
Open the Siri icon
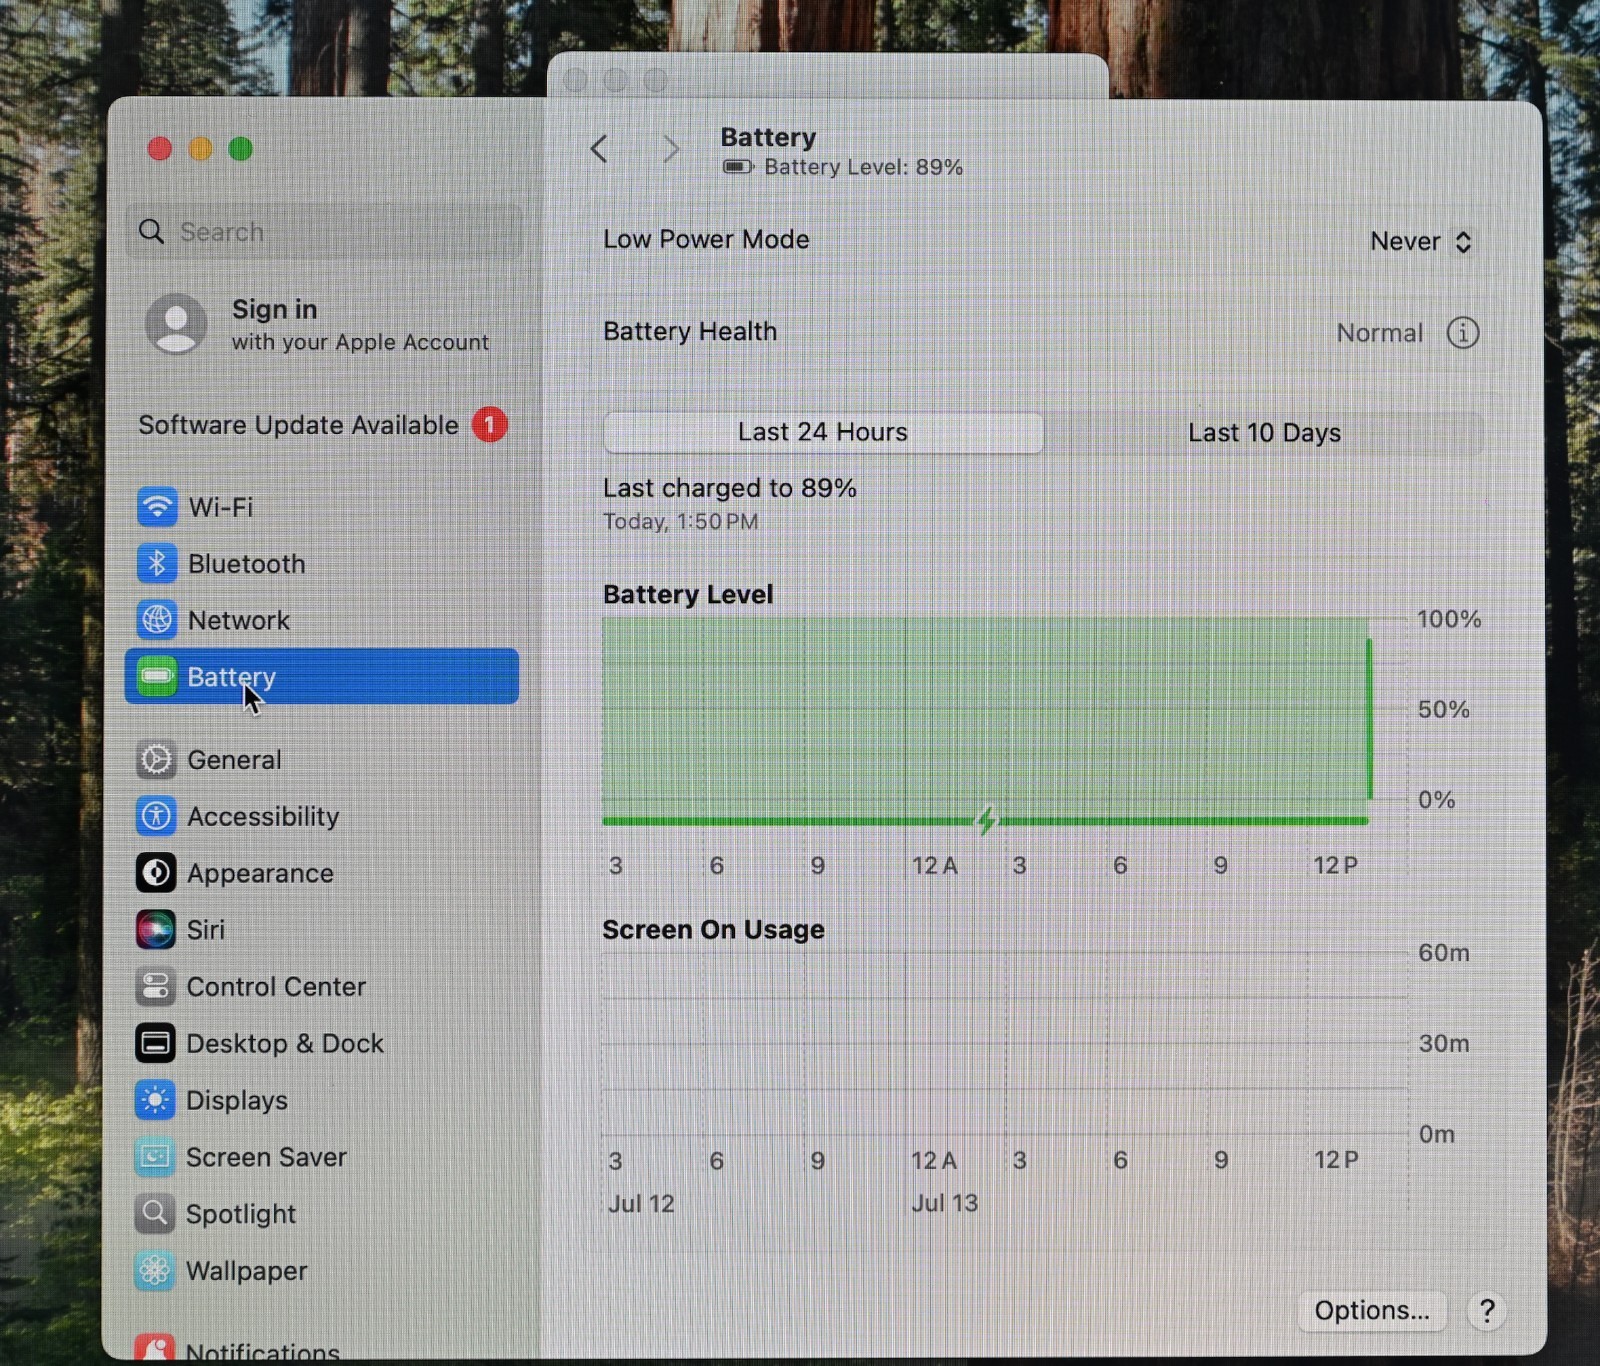(155, 930)
